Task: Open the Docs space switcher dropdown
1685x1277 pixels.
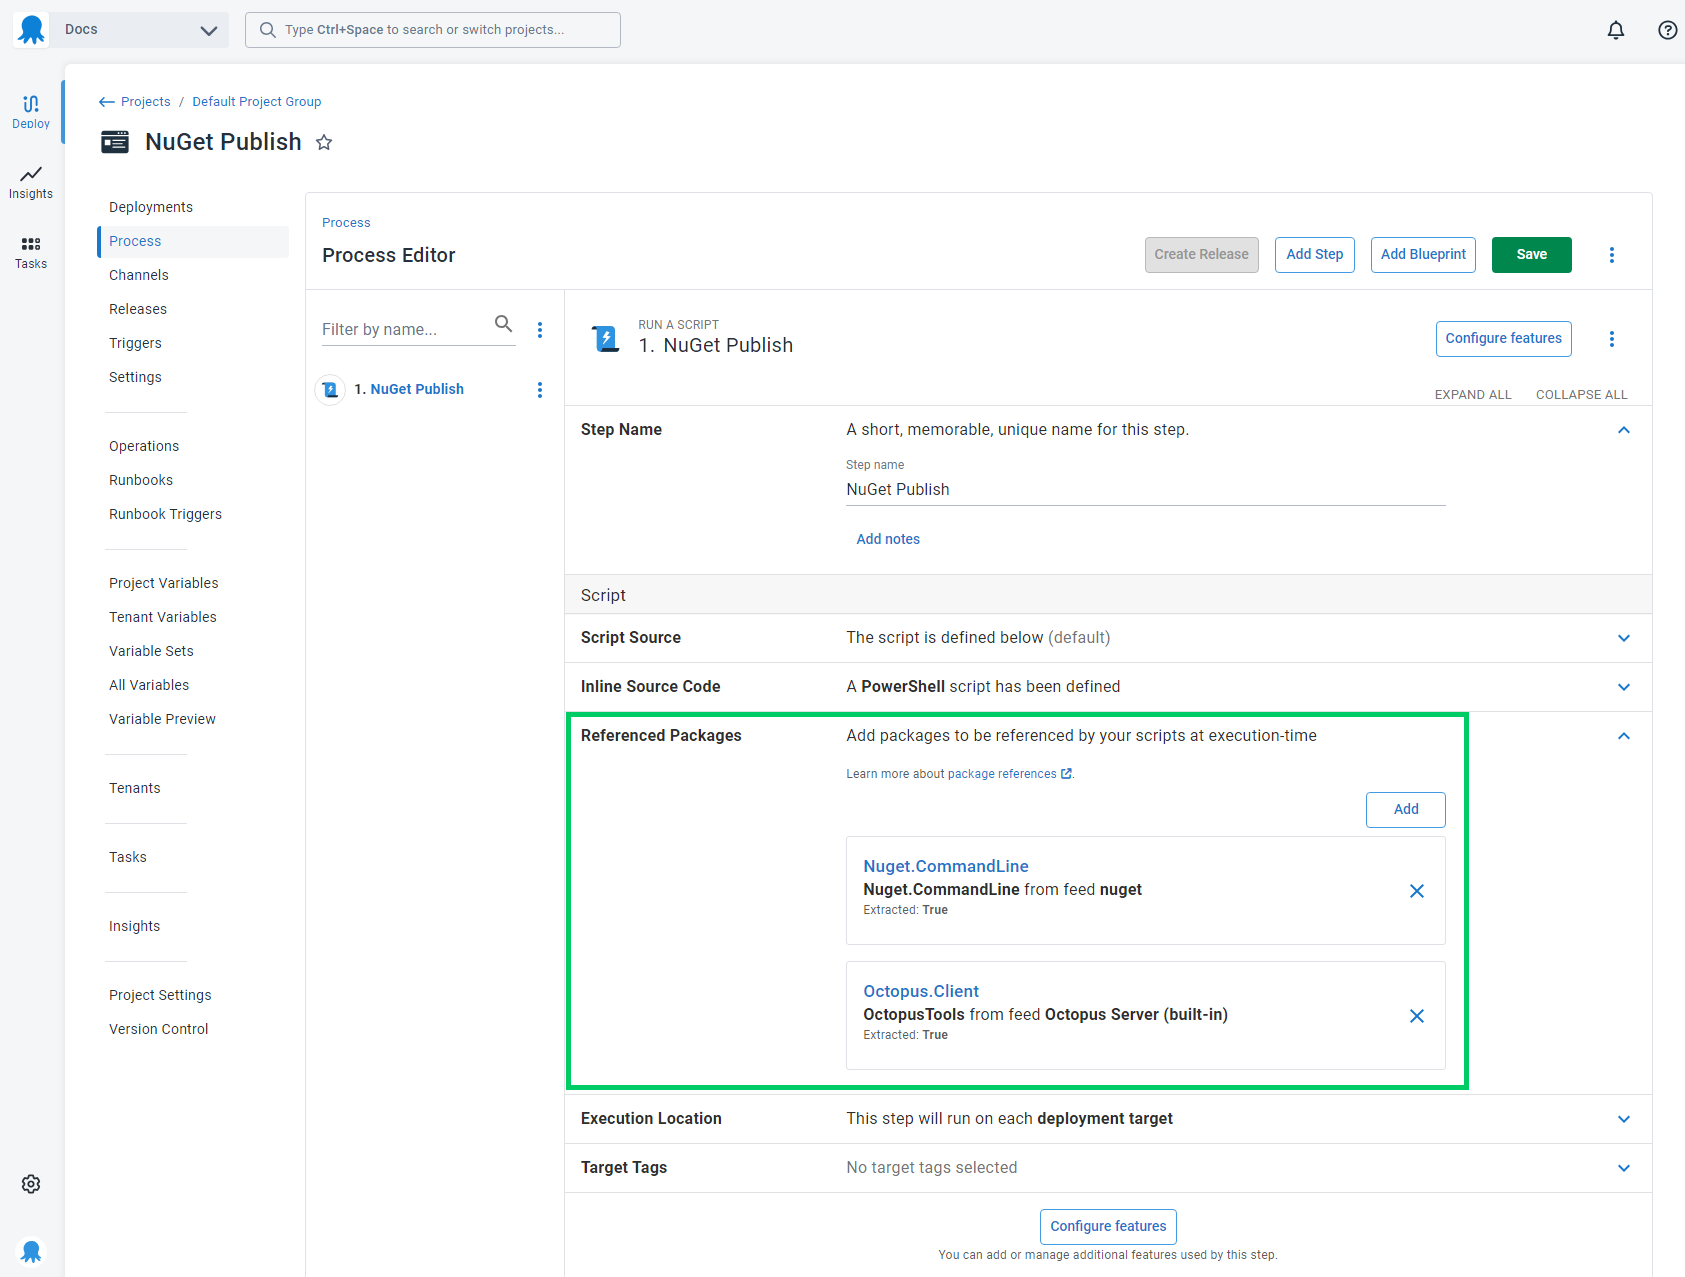Action: pyautogui.click(x=140, y=30)
